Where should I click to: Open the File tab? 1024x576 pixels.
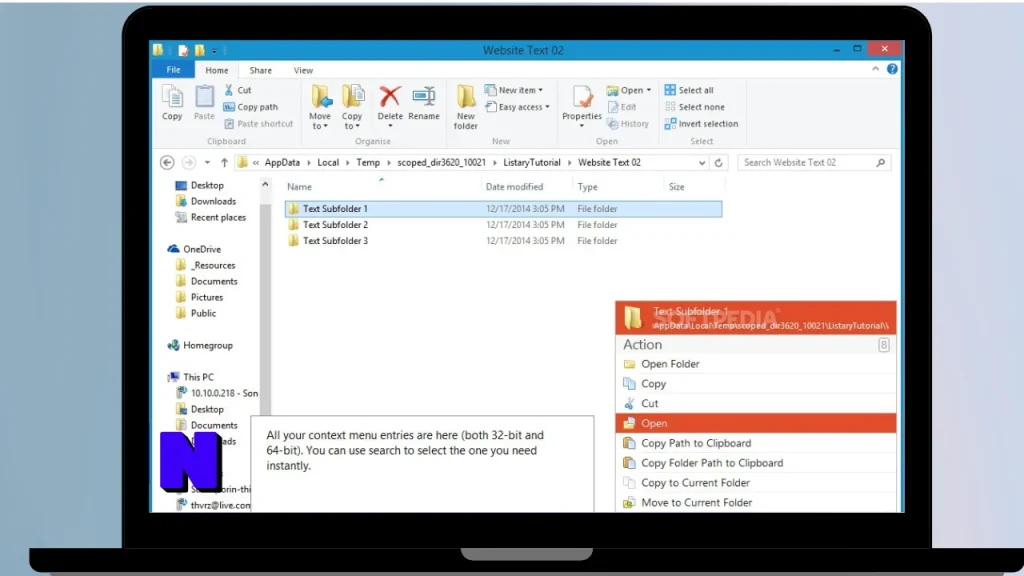[173, 70]
